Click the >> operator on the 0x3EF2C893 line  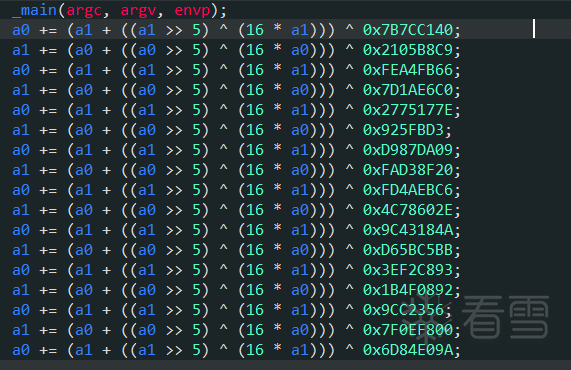pos(174,271)
